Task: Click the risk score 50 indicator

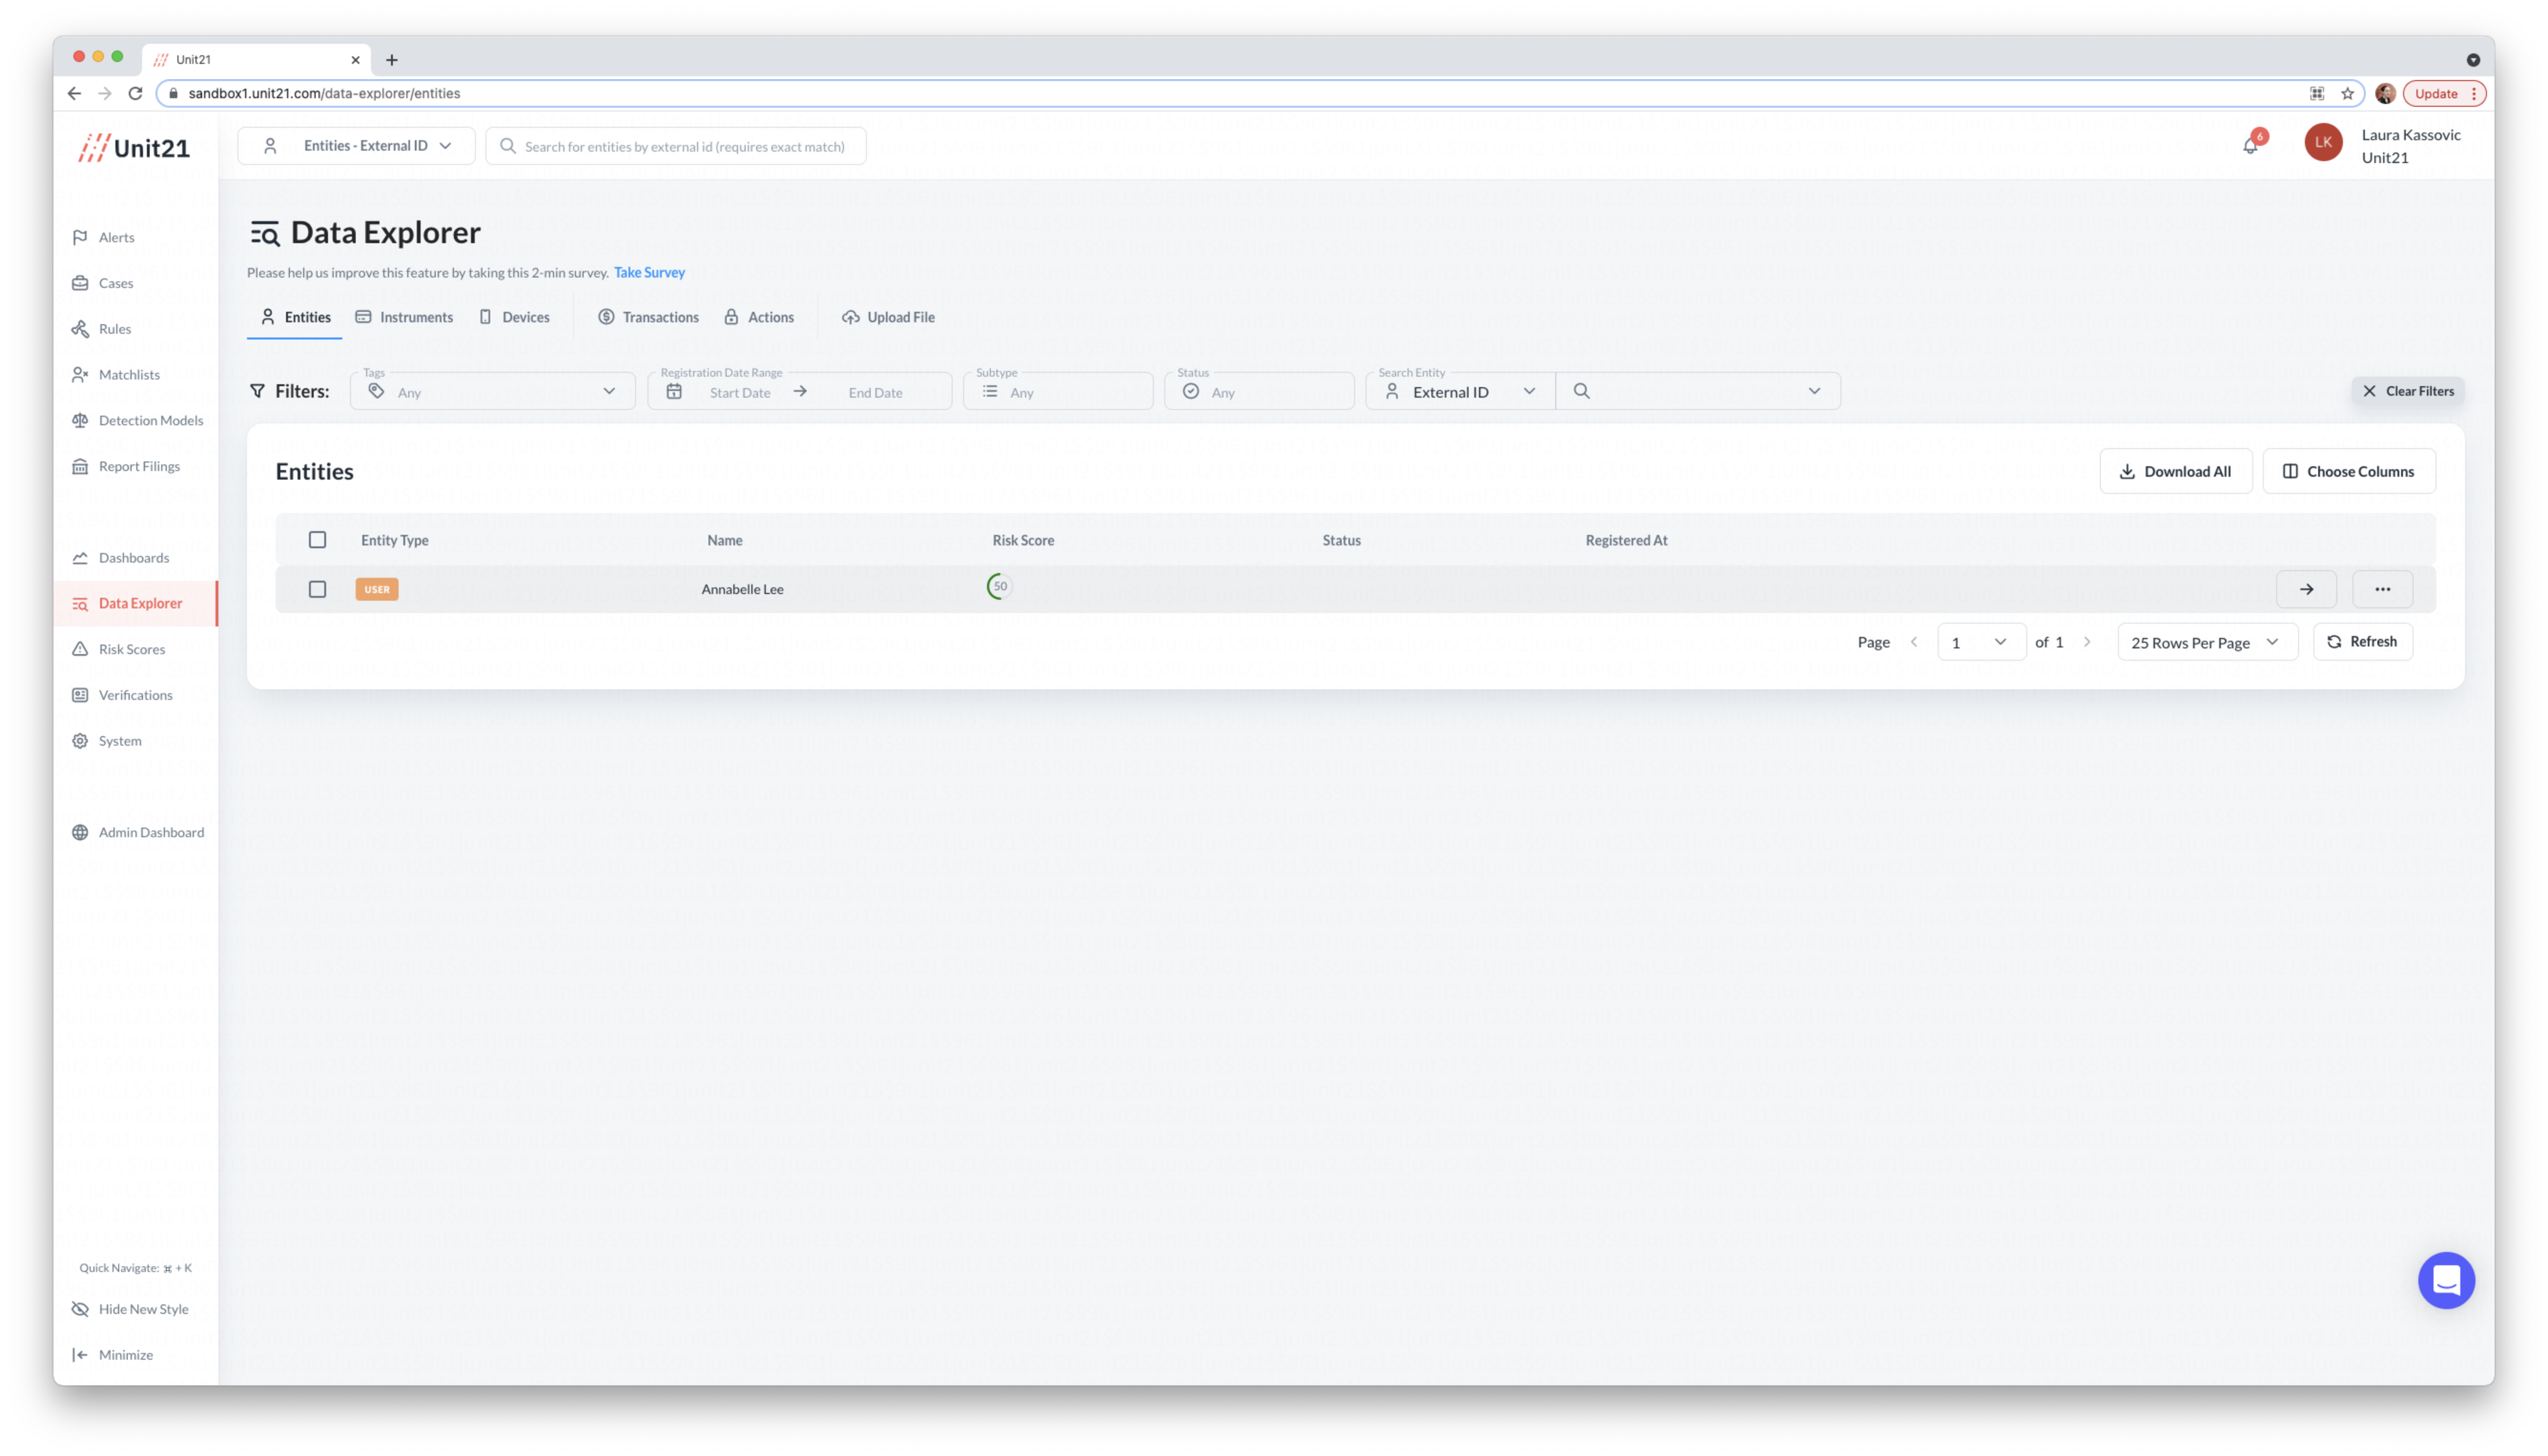Action: (999, 587)
